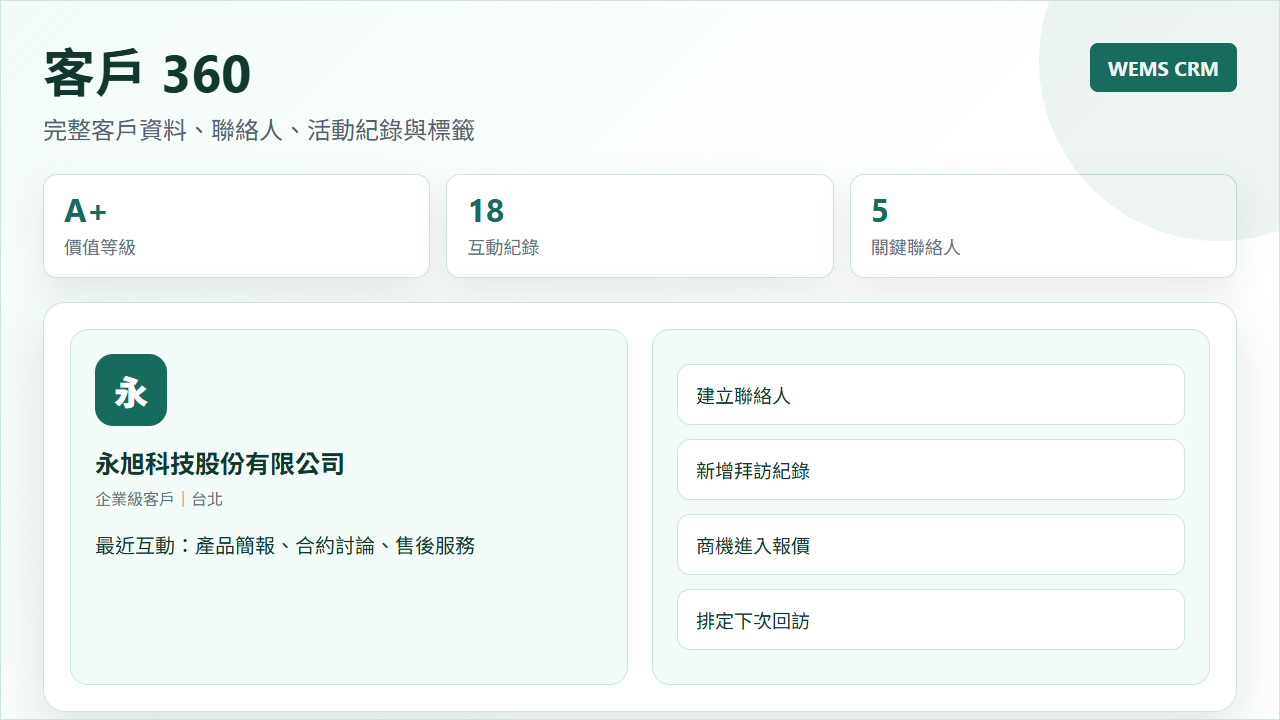The width and height of the screenshot is (1280, 720).
Task: Open the 5 關鍵聯絡人 card
Action: click(x=1043, y=226)
